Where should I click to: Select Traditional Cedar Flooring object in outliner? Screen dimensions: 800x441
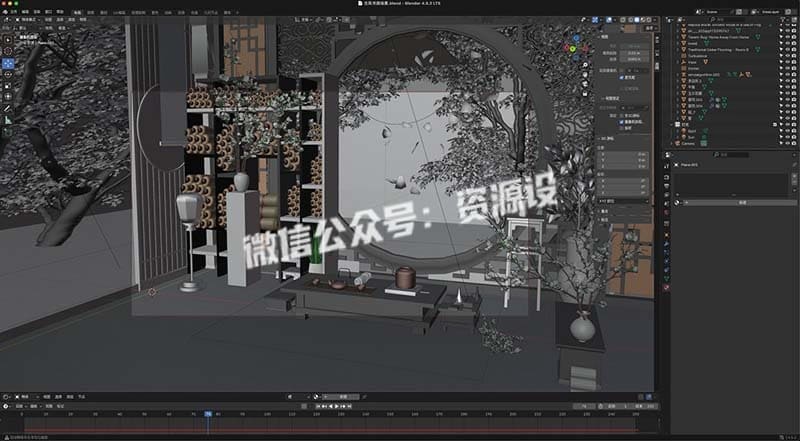tap(718, 50)
